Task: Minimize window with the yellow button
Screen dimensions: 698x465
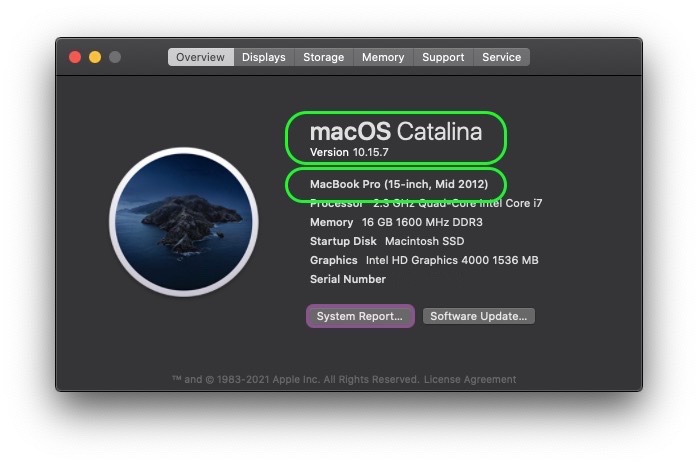Action: click(95, 57)
